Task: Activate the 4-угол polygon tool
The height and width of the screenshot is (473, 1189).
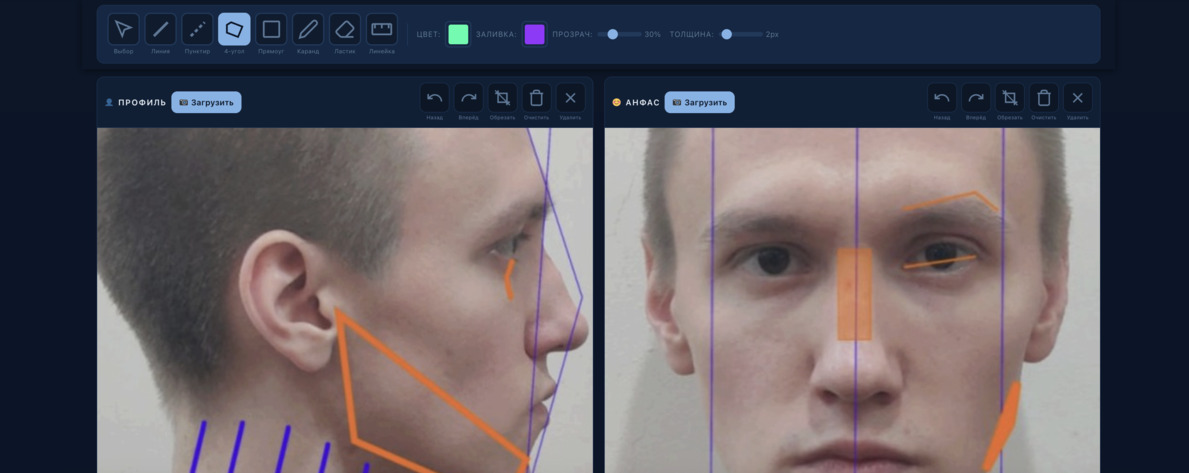Action: (234, 29)
